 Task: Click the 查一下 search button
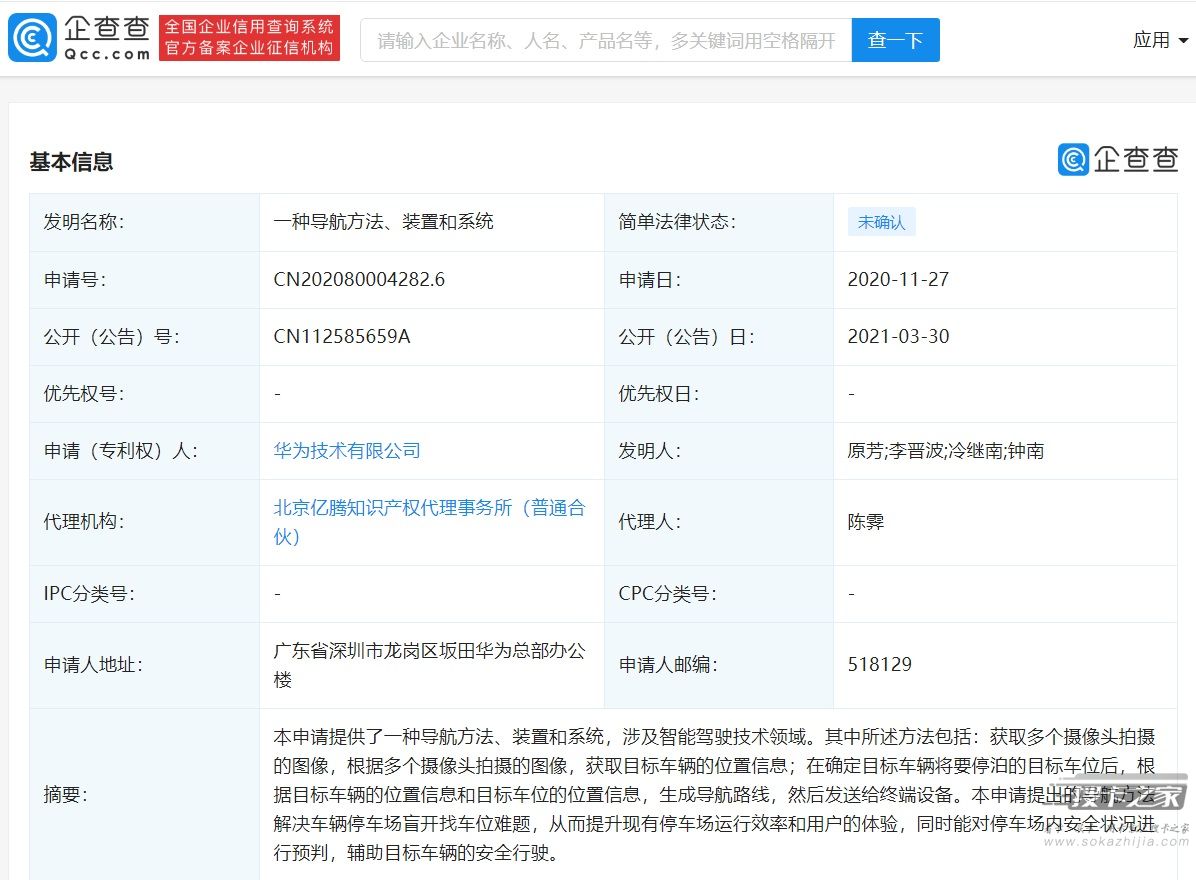coord(895,40)
